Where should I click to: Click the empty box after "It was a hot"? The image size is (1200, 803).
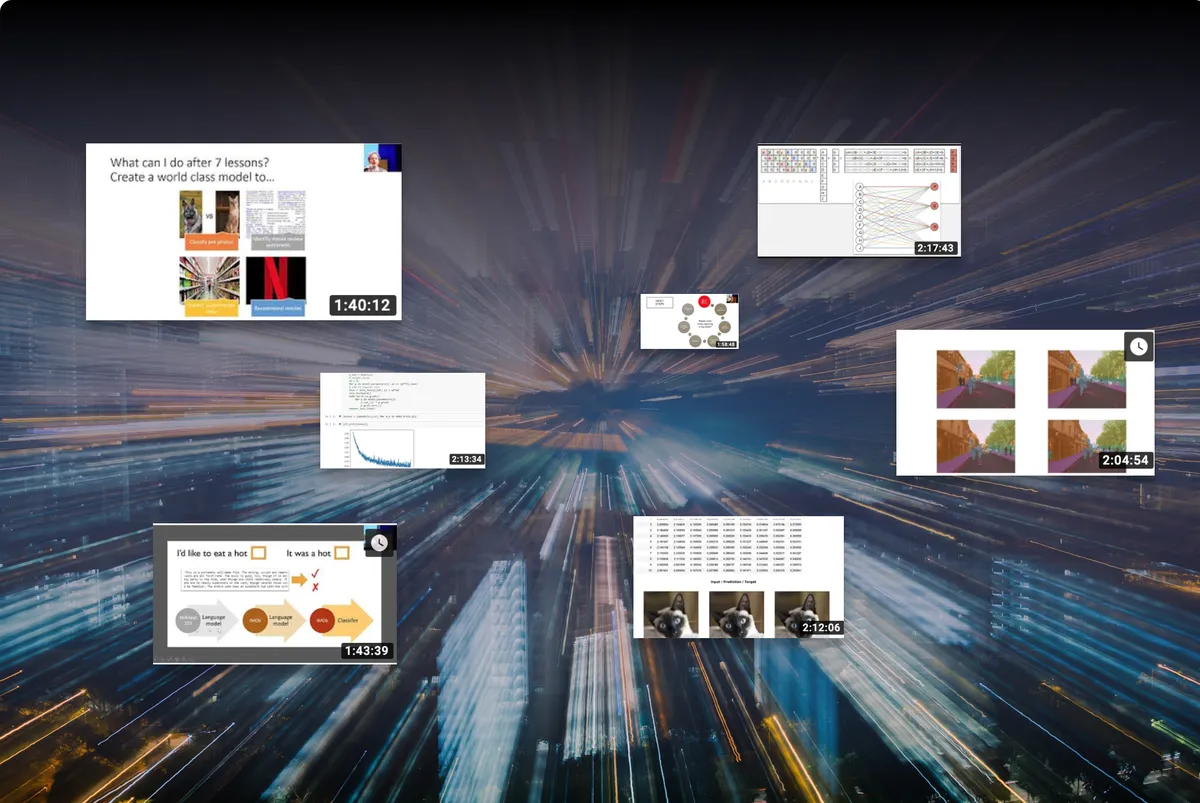click(341, 552)
